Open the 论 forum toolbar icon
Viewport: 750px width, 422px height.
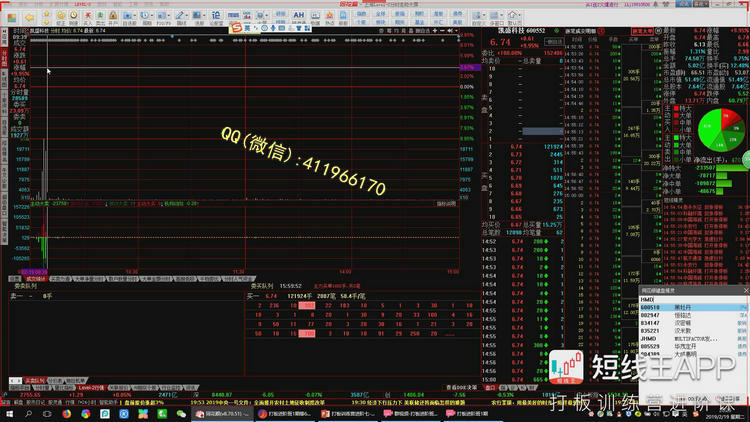click(216, 18)
